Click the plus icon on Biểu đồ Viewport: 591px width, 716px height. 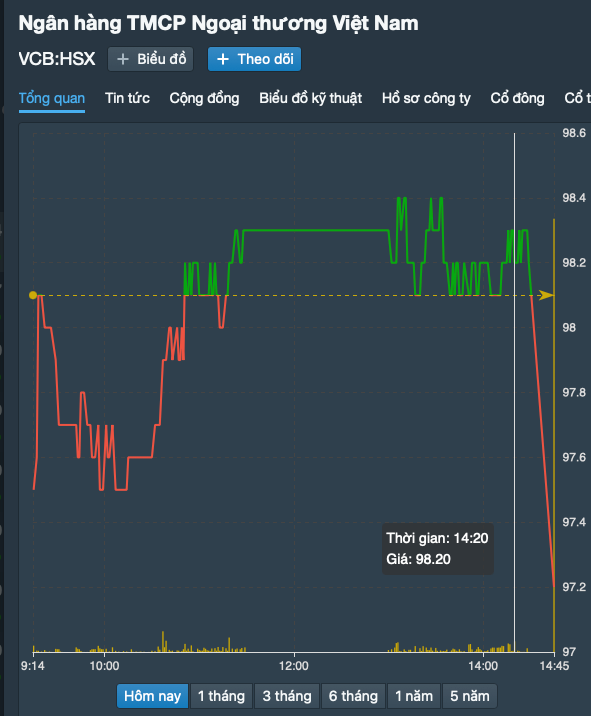click(122, 59)
